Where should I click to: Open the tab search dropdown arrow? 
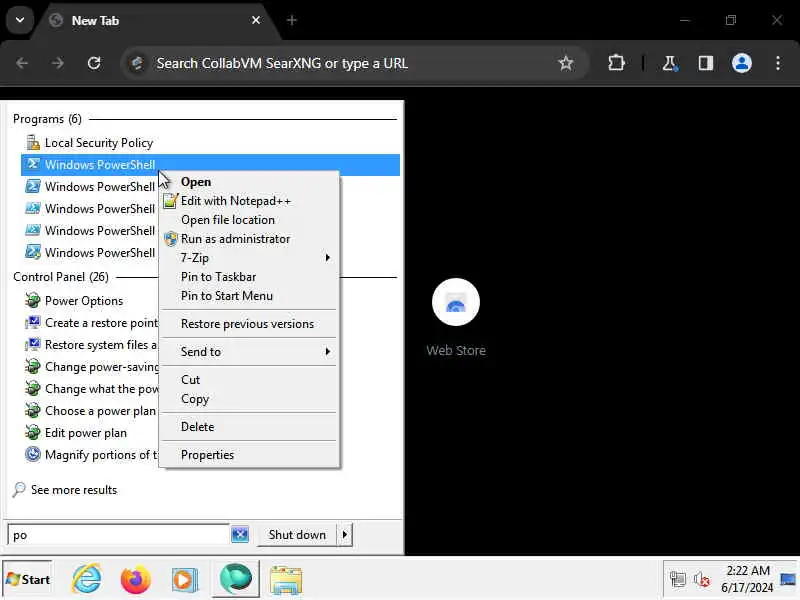[x=20, y=20]
